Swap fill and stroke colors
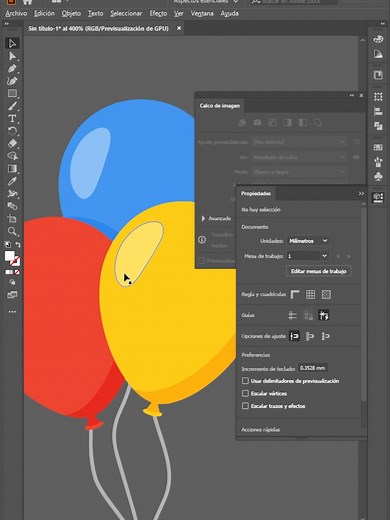The image size is (390, 520). [x=18, y=245]
